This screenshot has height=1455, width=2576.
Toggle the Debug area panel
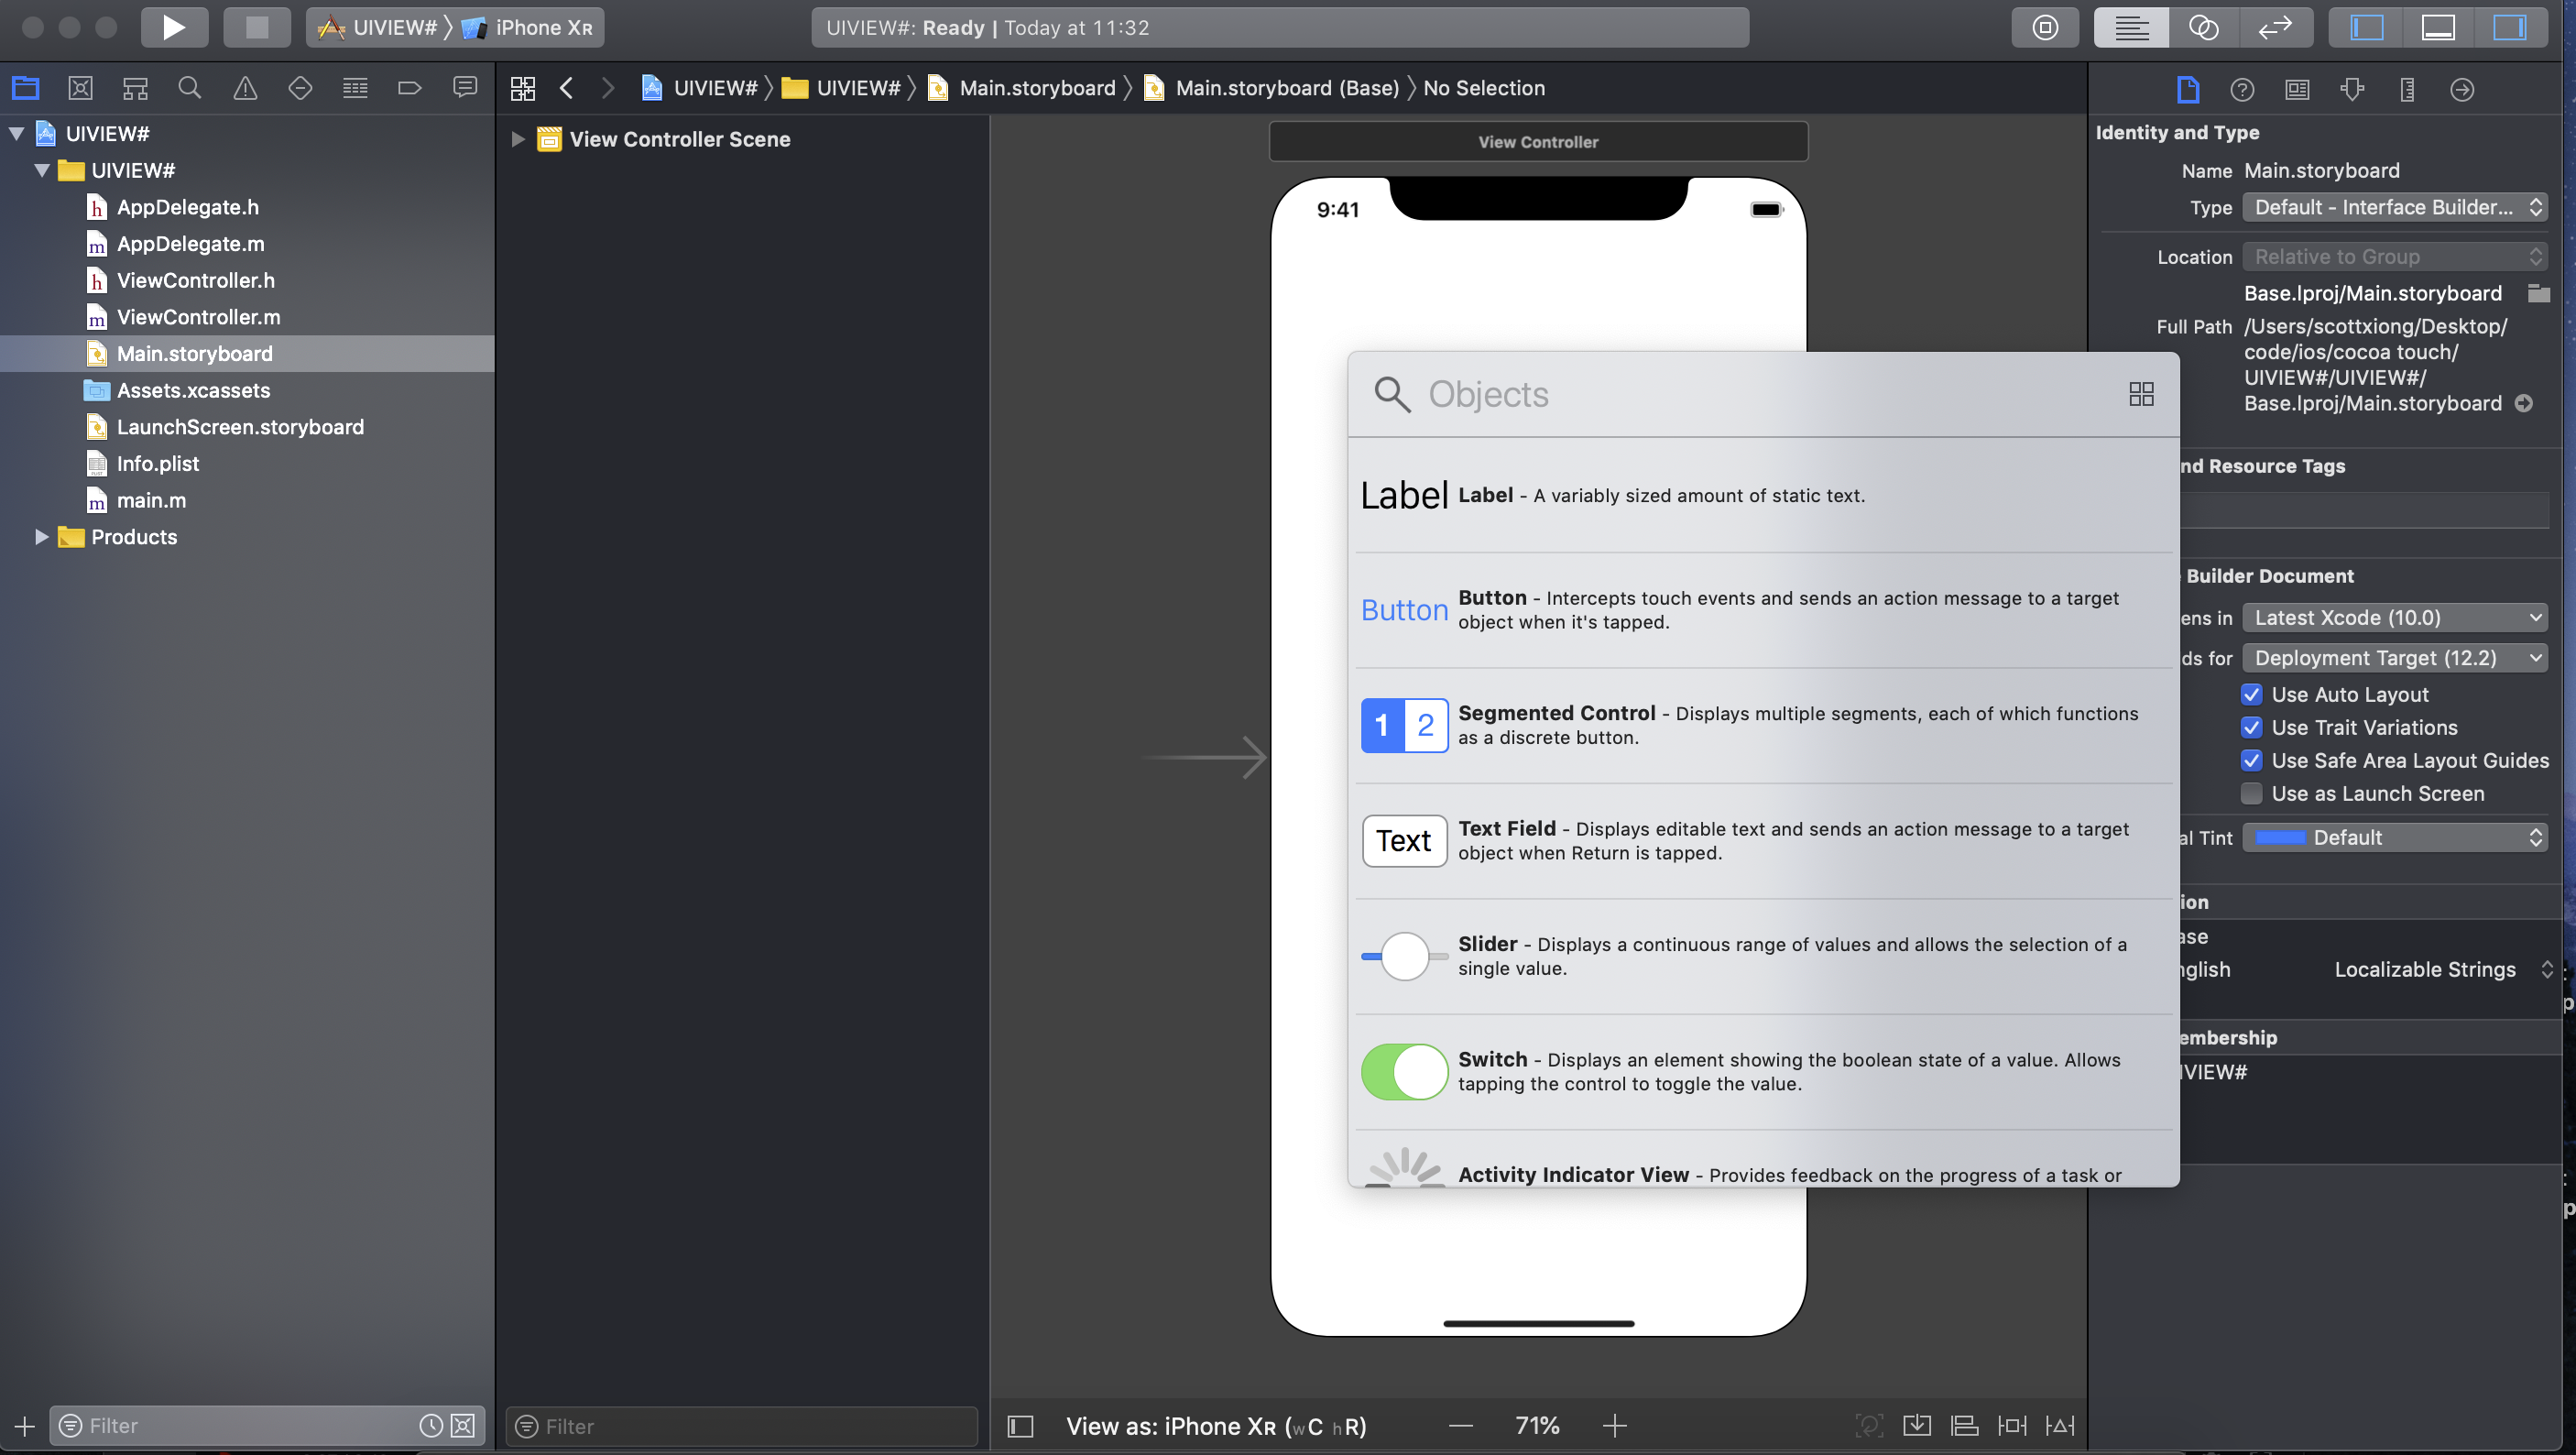[x=2438, y=27]
